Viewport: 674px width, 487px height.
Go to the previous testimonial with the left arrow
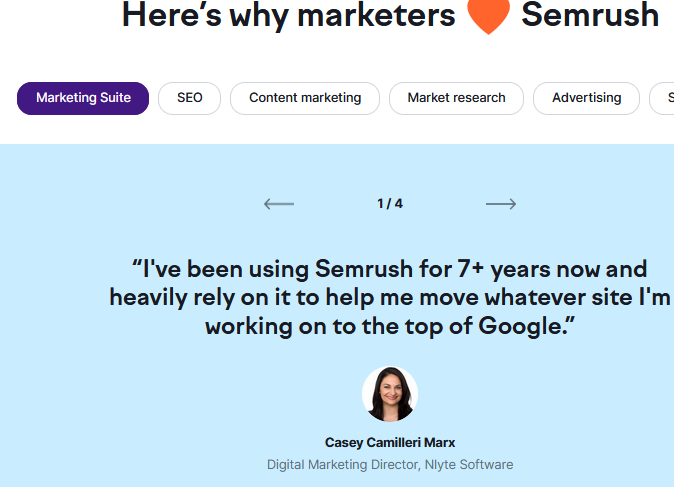pos(279,204)
